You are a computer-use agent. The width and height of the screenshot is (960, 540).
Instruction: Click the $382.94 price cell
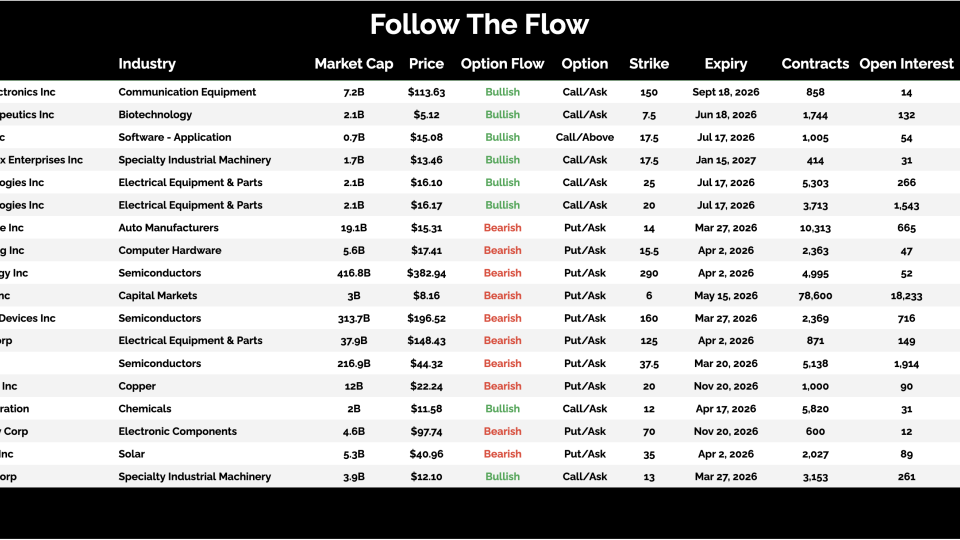[426, 273]
